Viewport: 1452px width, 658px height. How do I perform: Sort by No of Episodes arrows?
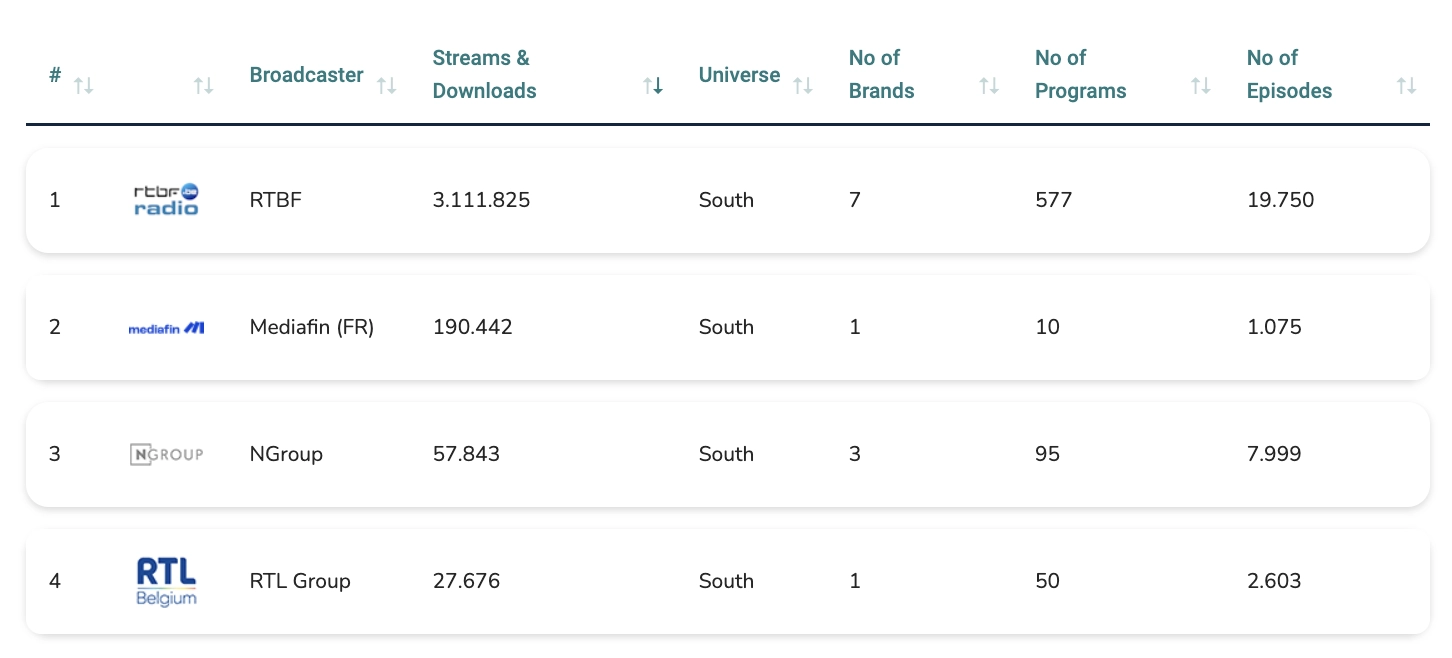click(1406, 86)
